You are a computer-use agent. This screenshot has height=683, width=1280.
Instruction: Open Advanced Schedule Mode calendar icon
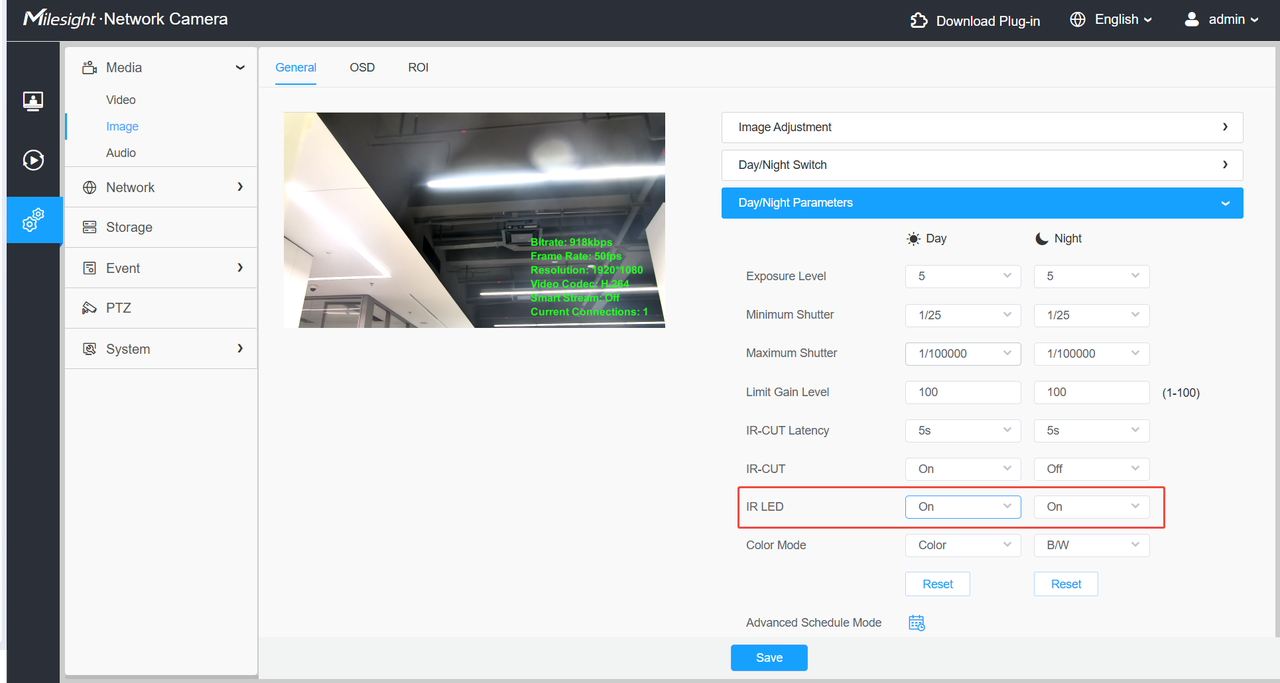pyautogui.click(x=917, y=623)
